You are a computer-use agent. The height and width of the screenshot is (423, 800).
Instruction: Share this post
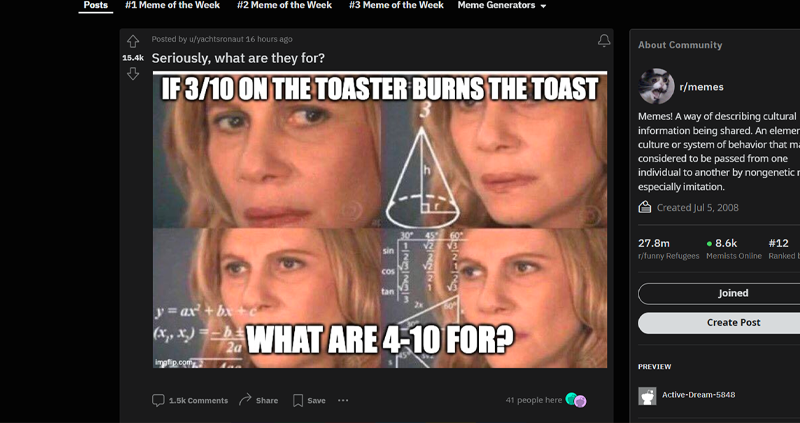(259, 401)
